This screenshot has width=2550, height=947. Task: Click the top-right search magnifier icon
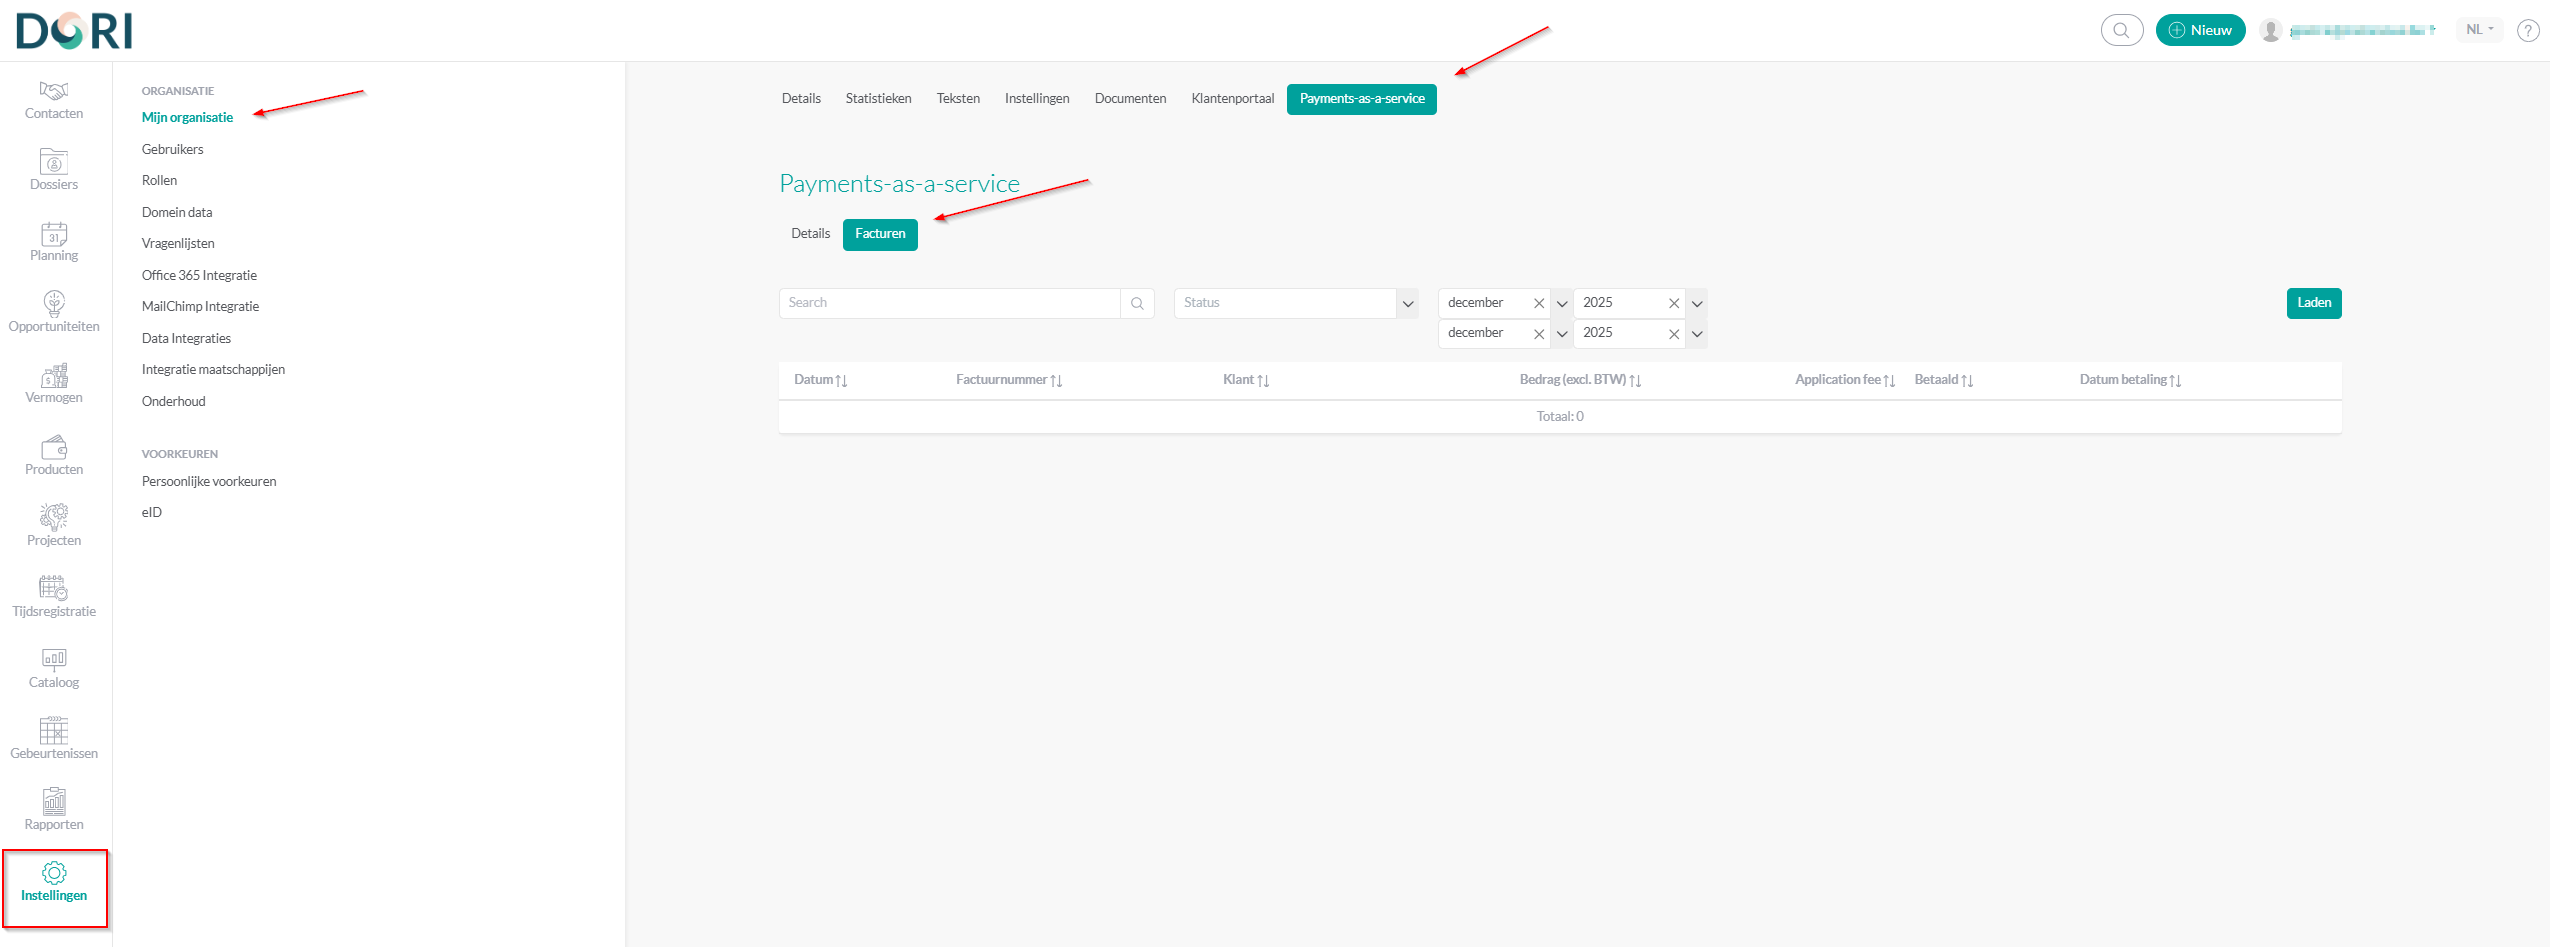tap(2121, 31)
